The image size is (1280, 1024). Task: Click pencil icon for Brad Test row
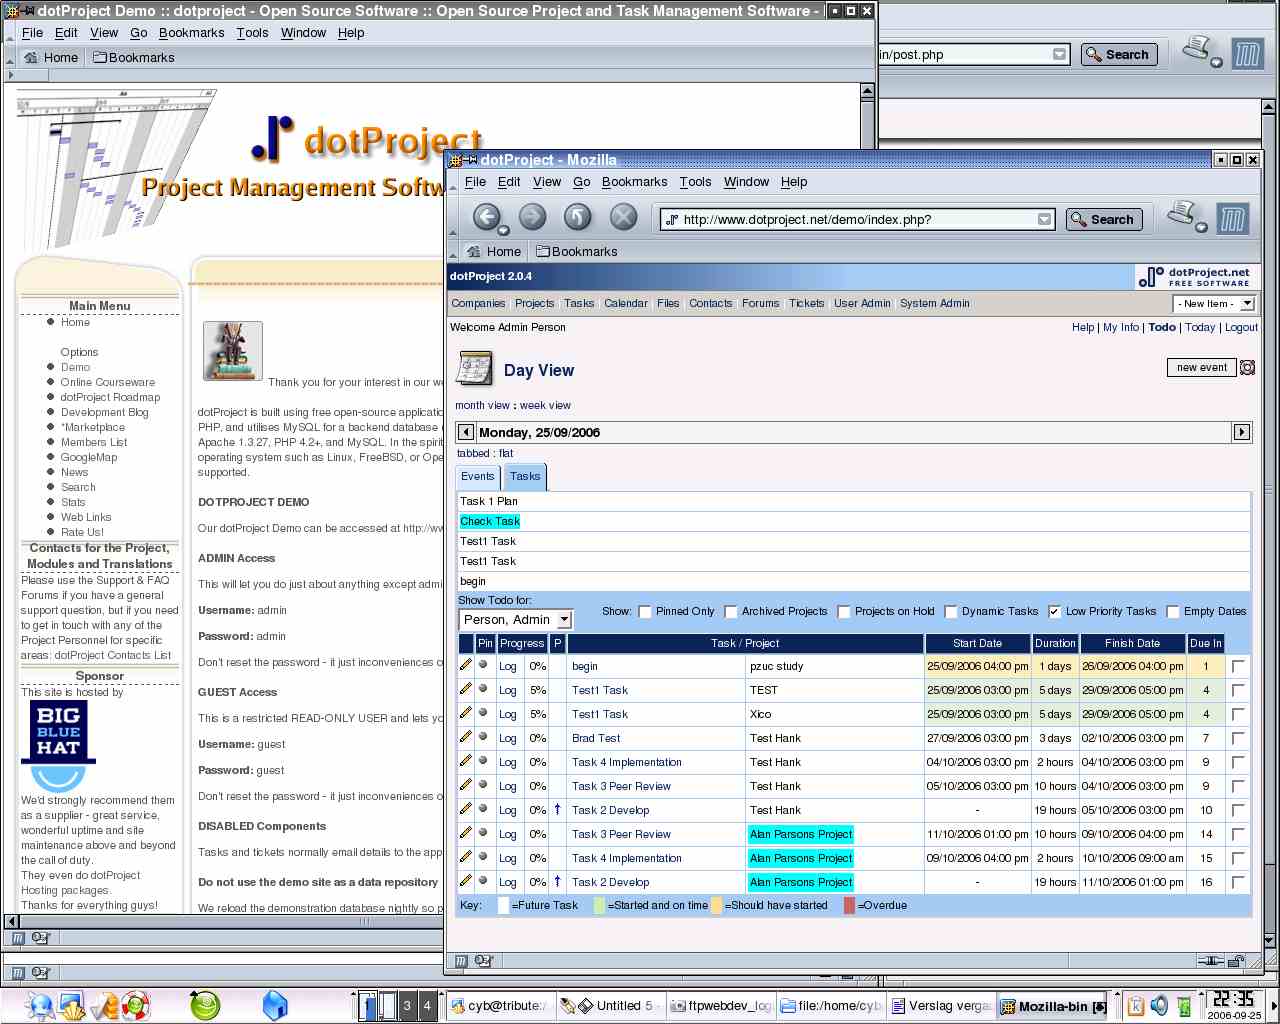(x=465, y=737)
